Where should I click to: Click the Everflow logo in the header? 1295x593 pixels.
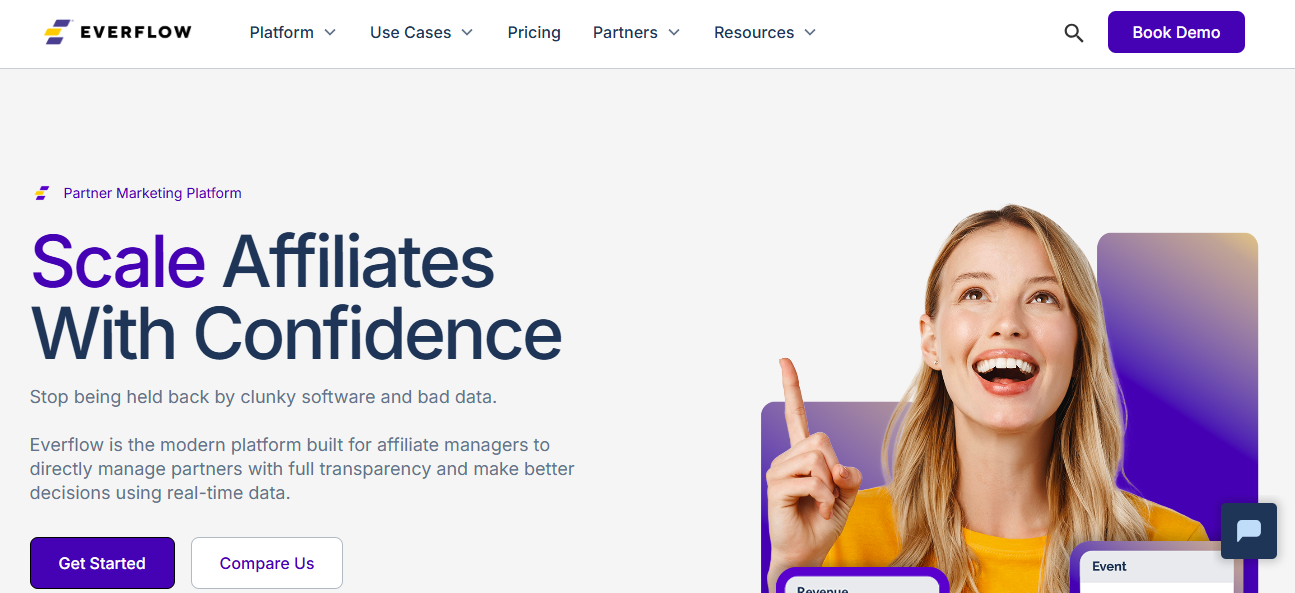[x=118, y=31]
